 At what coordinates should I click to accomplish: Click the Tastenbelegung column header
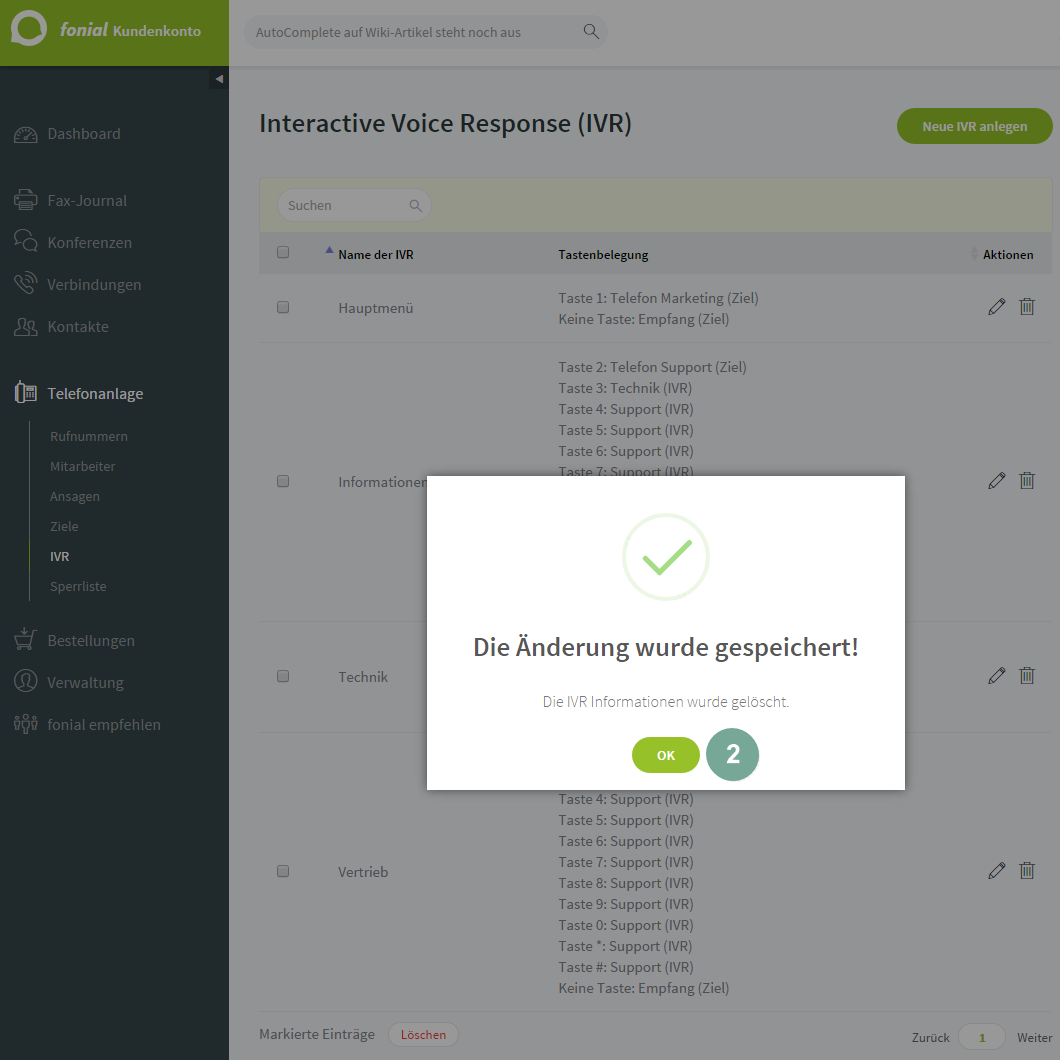point(603,255)
